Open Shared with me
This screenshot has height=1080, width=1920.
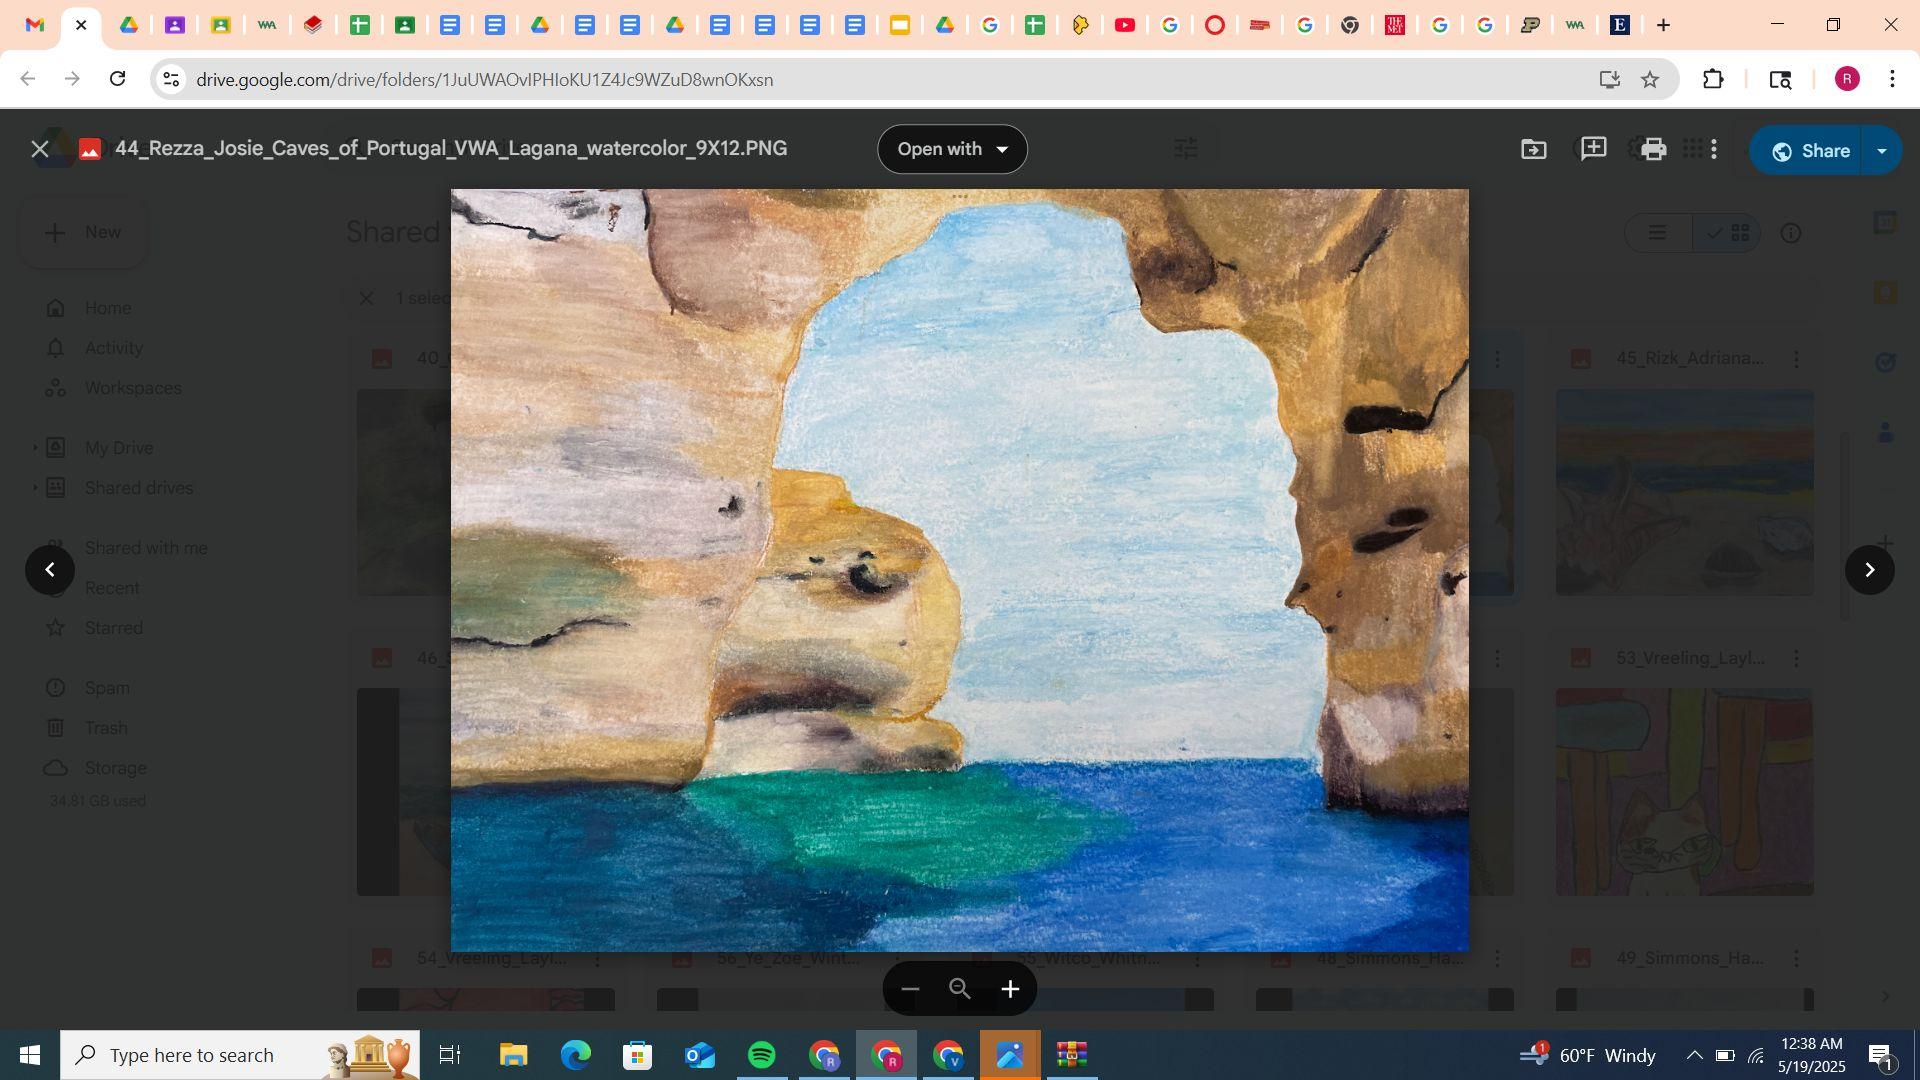[x=146, y=548]
